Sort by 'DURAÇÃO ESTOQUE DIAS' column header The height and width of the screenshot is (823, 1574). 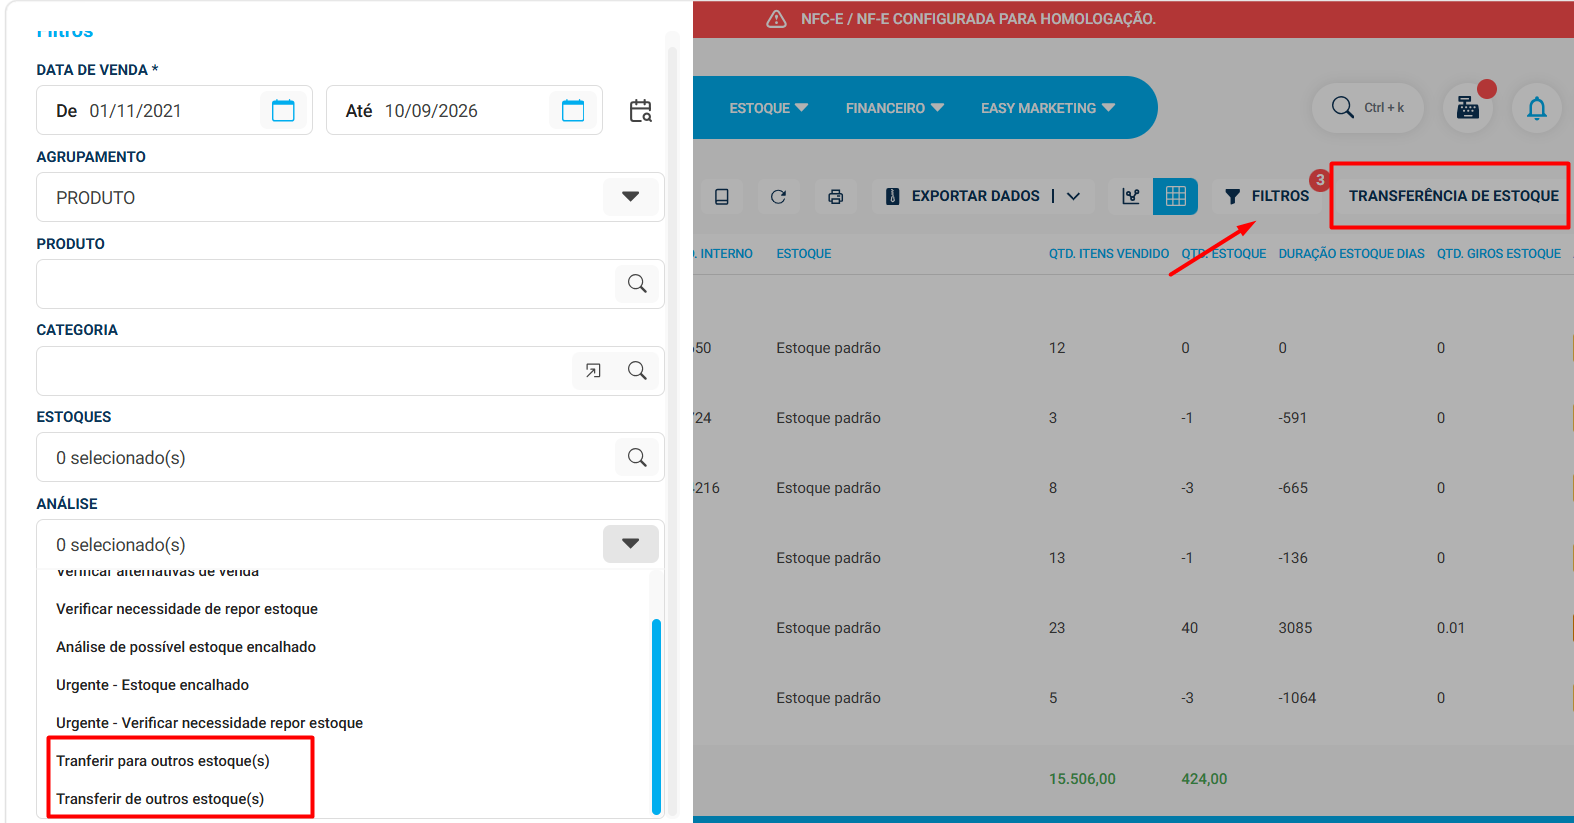click(x=1351, y=254)
